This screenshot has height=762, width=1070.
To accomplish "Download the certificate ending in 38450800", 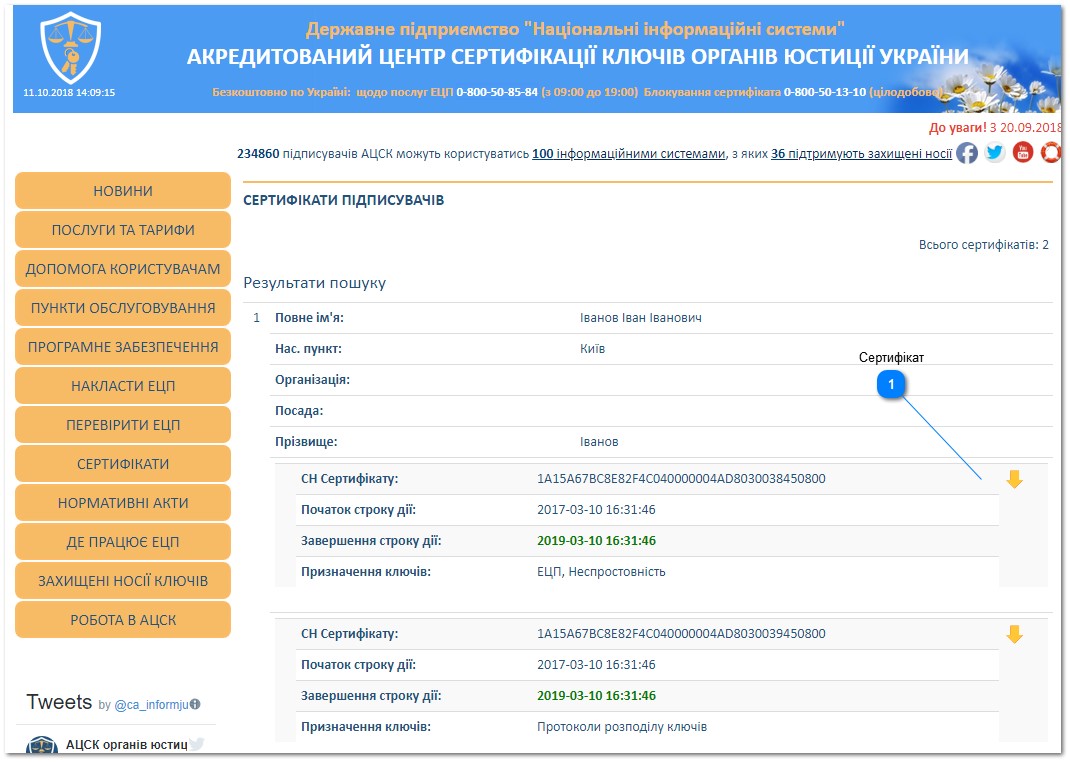I will coord(1014,480).
